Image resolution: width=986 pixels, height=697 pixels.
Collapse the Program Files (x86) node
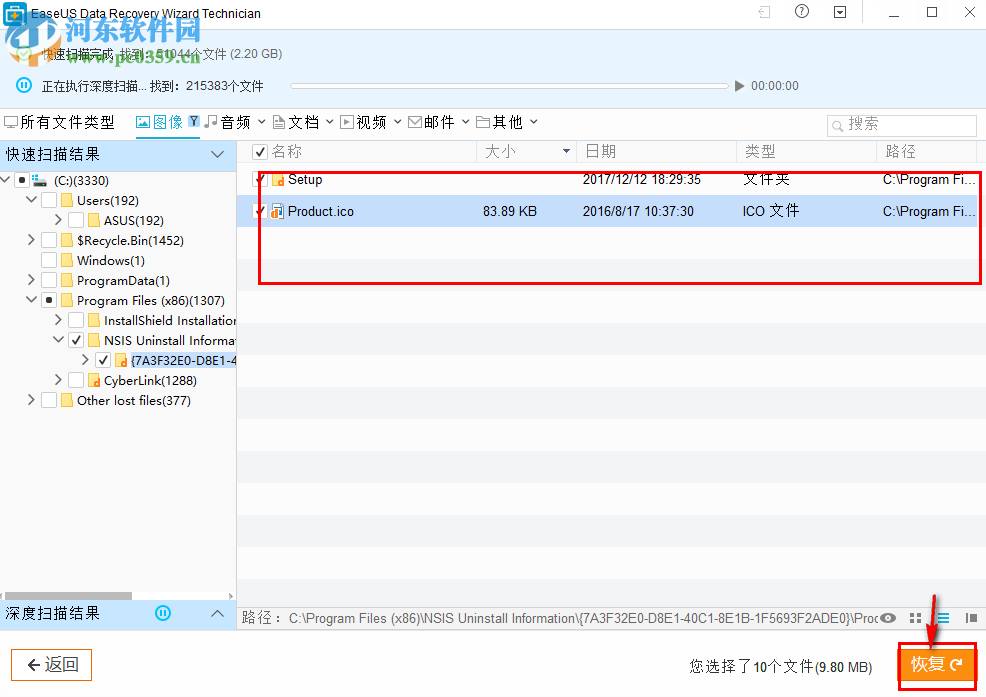point(31,300)
